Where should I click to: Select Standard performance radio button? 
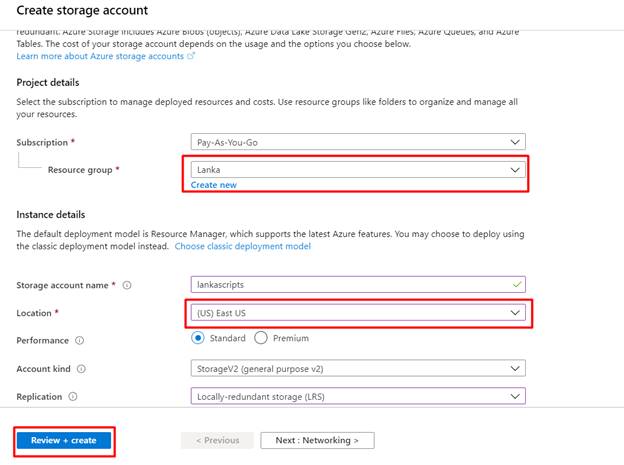pyautogui.click(x=198, y=338)
